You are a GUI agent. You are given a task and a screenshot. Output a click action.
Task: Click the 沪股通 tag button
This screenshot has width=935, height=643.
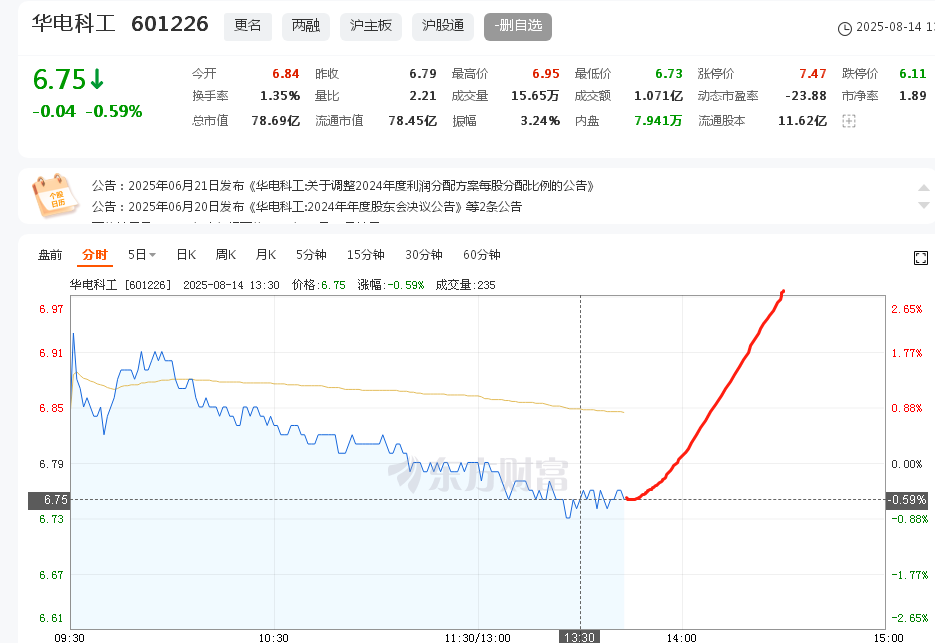click(x=442, y=26)
